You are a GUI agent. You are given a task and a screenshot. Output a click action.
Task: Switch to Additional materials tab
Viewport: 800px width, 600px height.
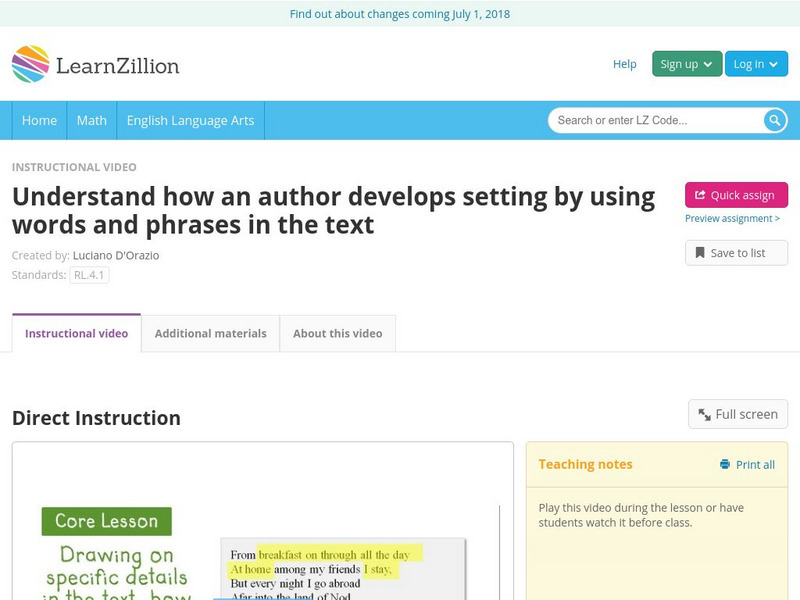click(x=211, y=333)
